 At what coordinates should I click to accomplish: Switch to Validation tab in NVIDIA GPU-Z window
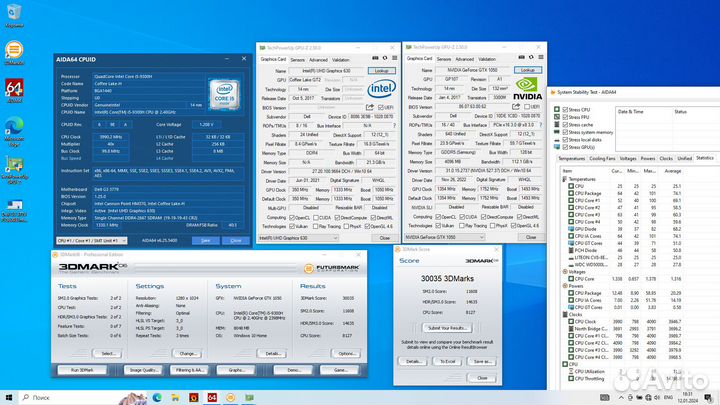tap(487, 59)
